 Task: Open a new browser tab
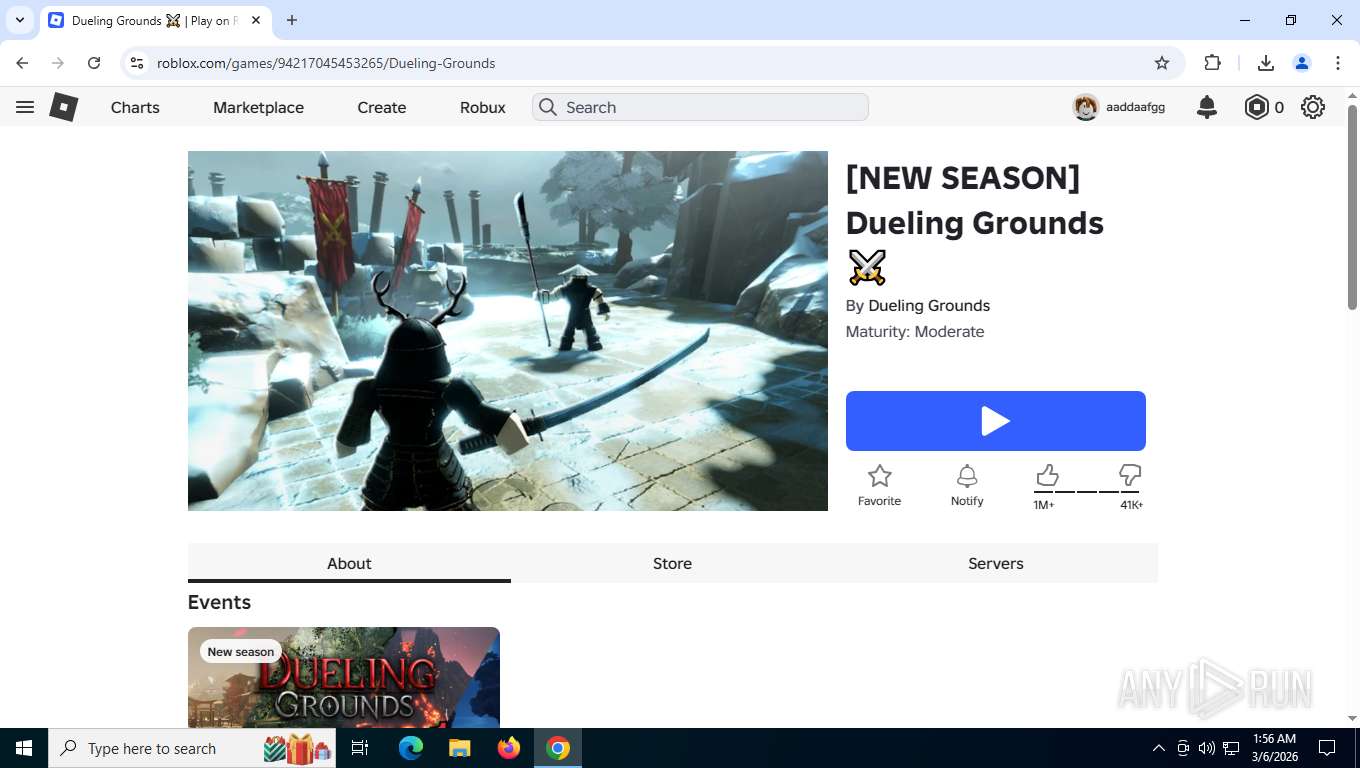point(292,20)
